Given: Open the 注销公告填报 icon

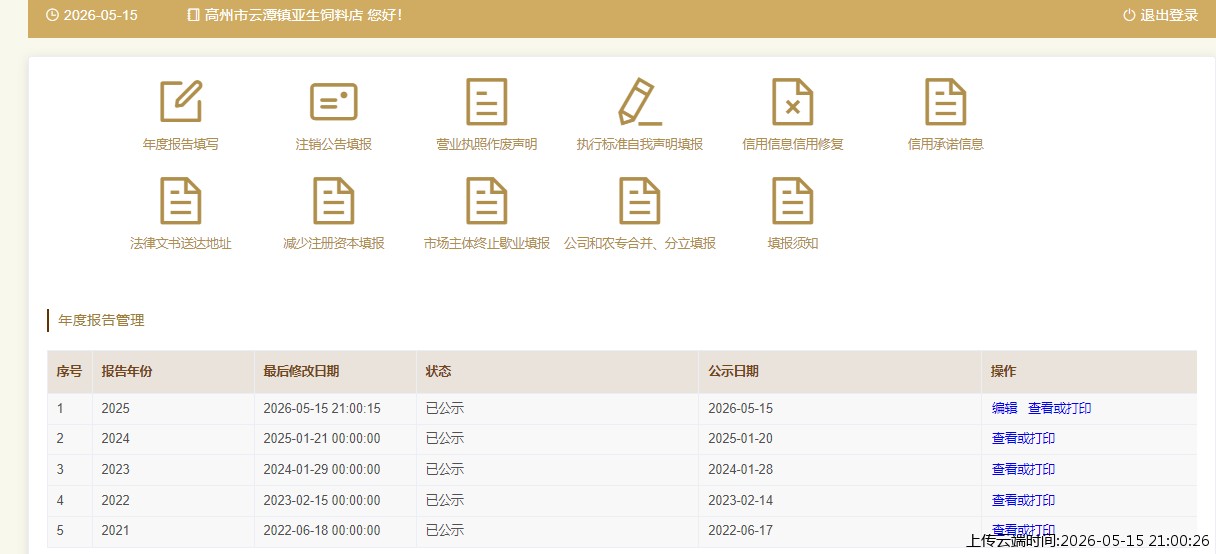Looking at the screenshot, I should pyautogui.click(x=334, y=101).
